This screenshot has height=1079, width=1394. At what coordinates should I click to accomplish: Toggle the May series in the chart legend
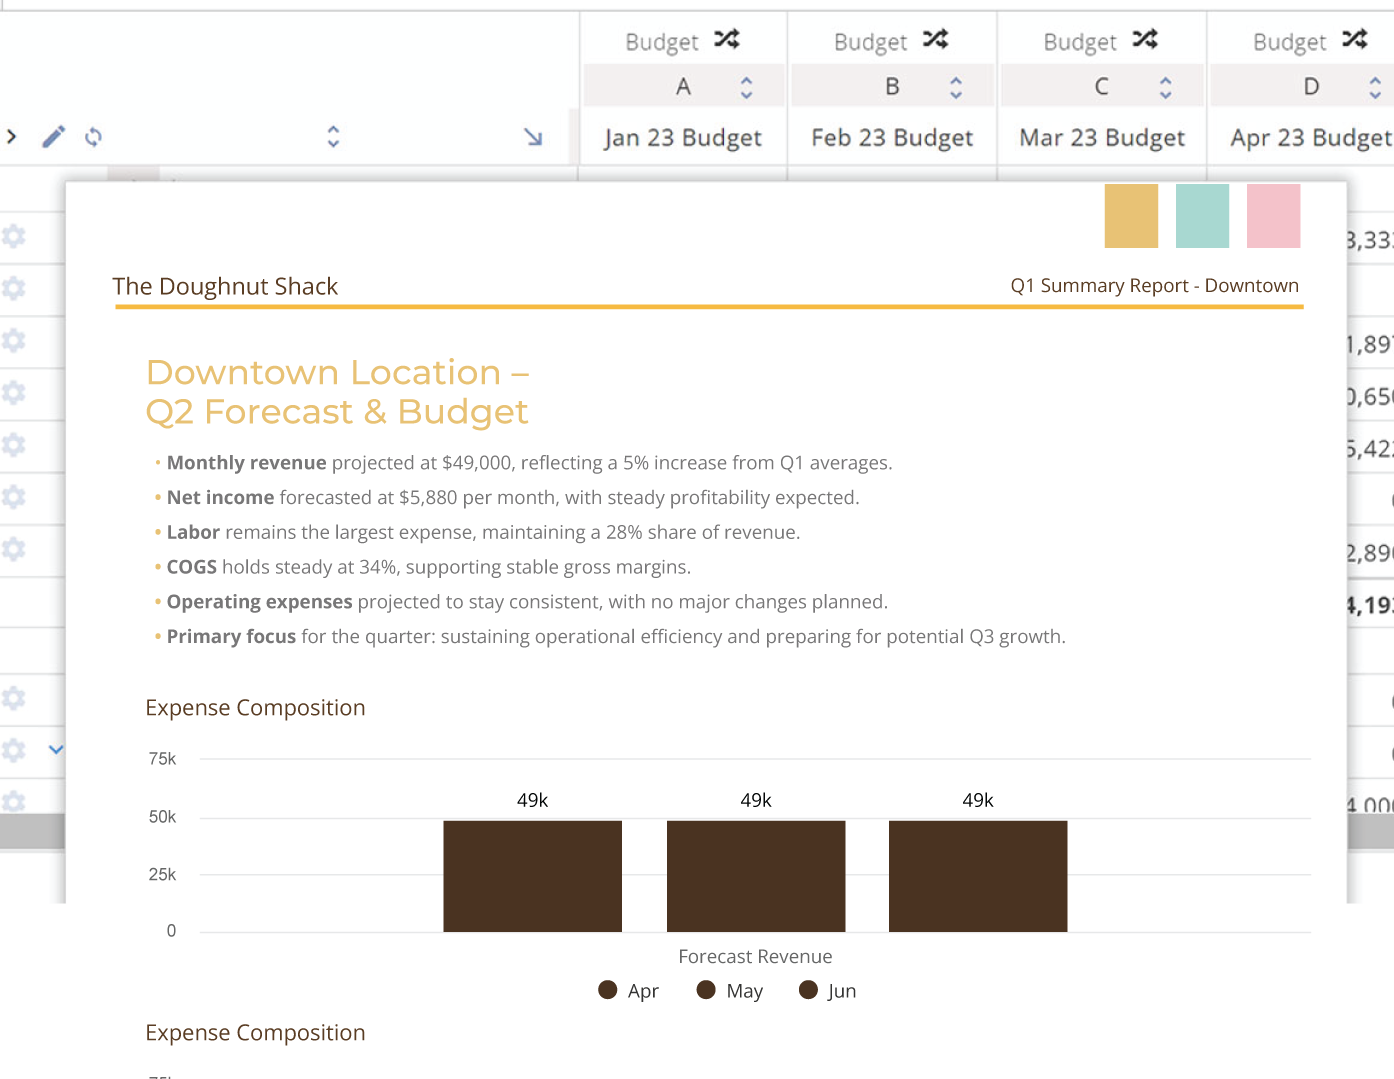(729, 990)
